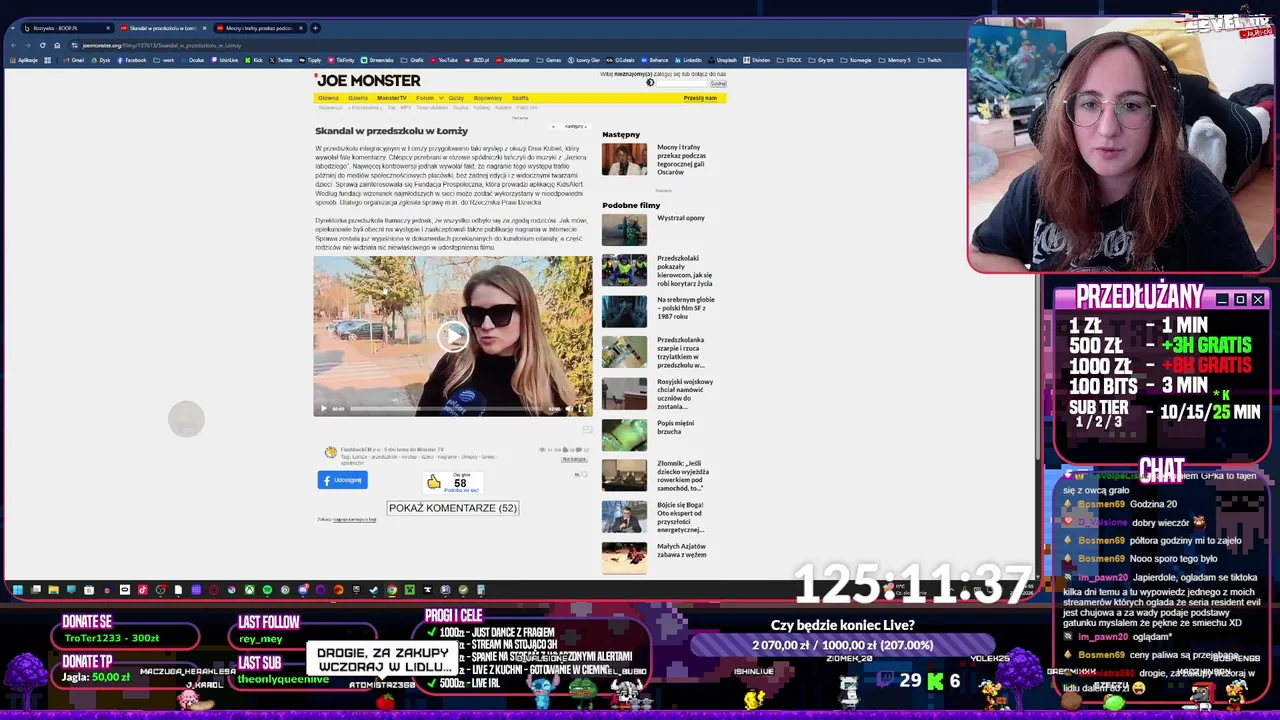Open Małych Azjatów zabawa z wężem video

(x=681, y=550)
